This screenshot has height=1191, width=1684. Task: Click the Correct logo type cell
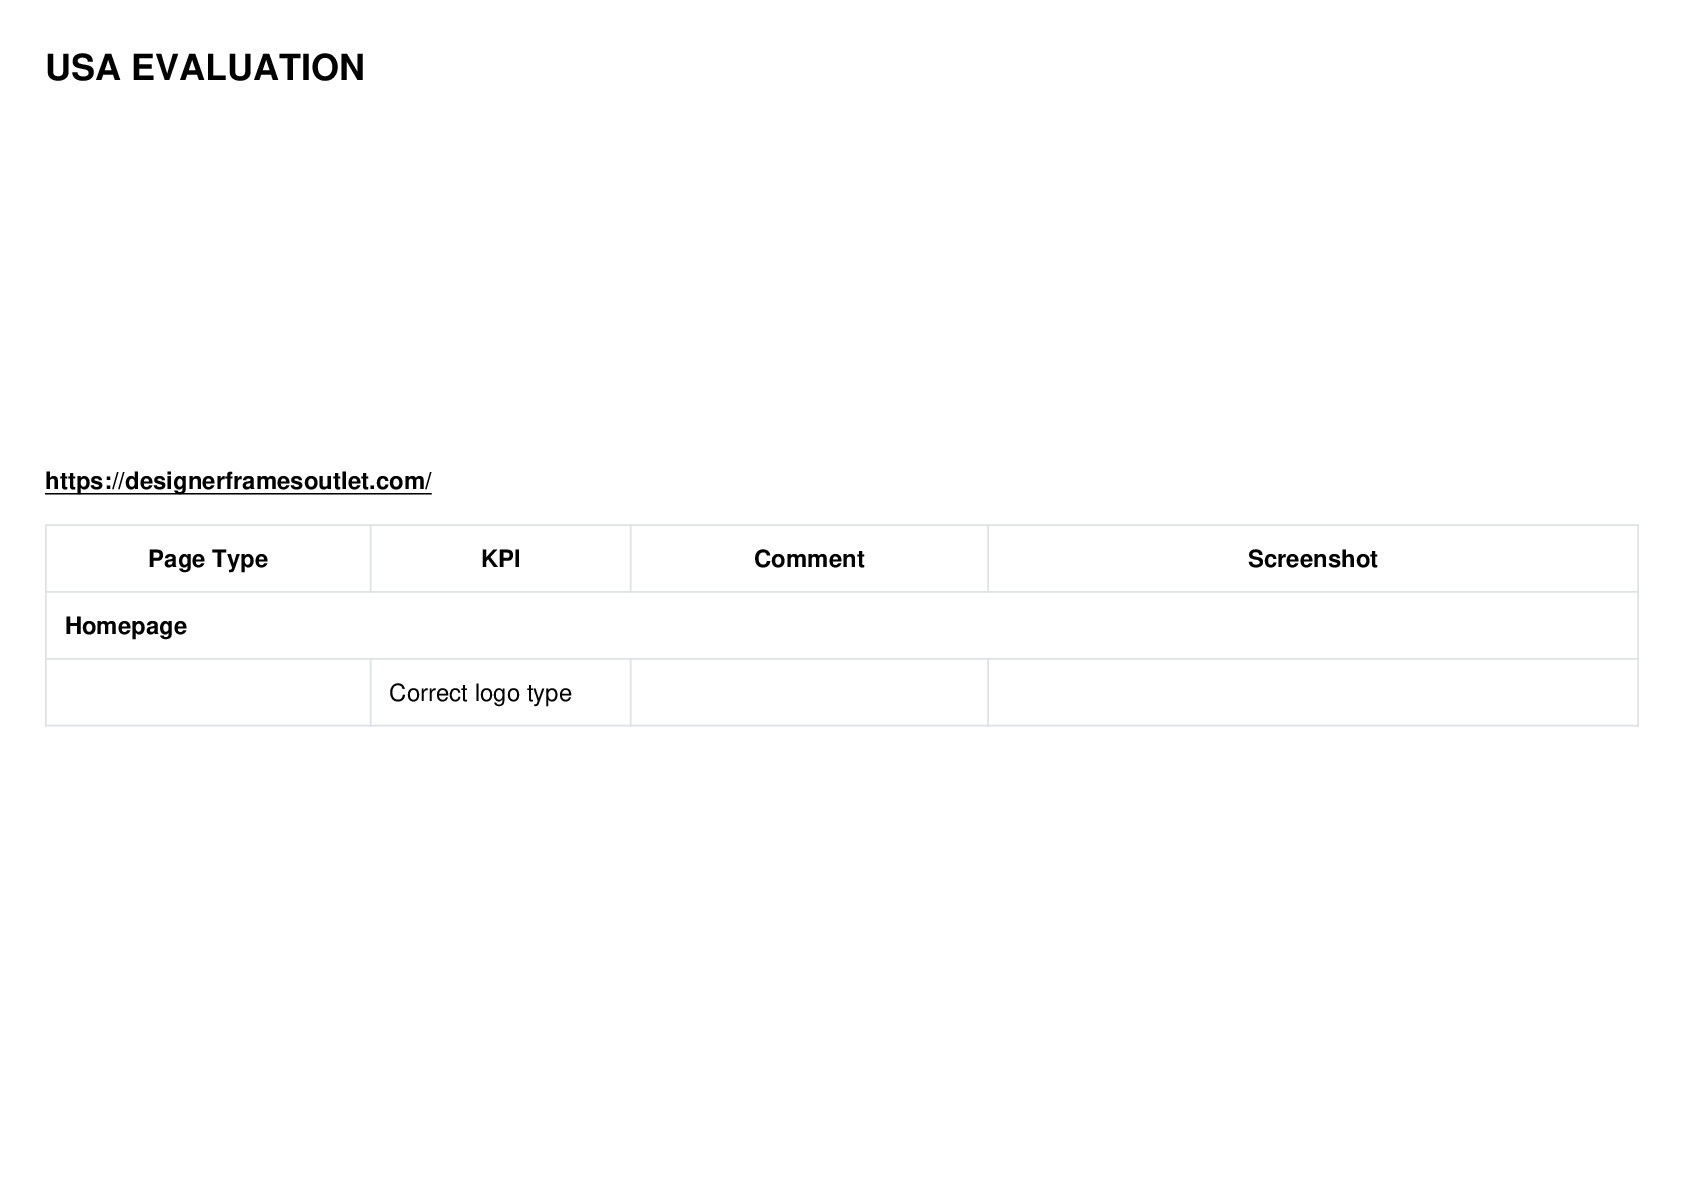click(x=500, y=693)
